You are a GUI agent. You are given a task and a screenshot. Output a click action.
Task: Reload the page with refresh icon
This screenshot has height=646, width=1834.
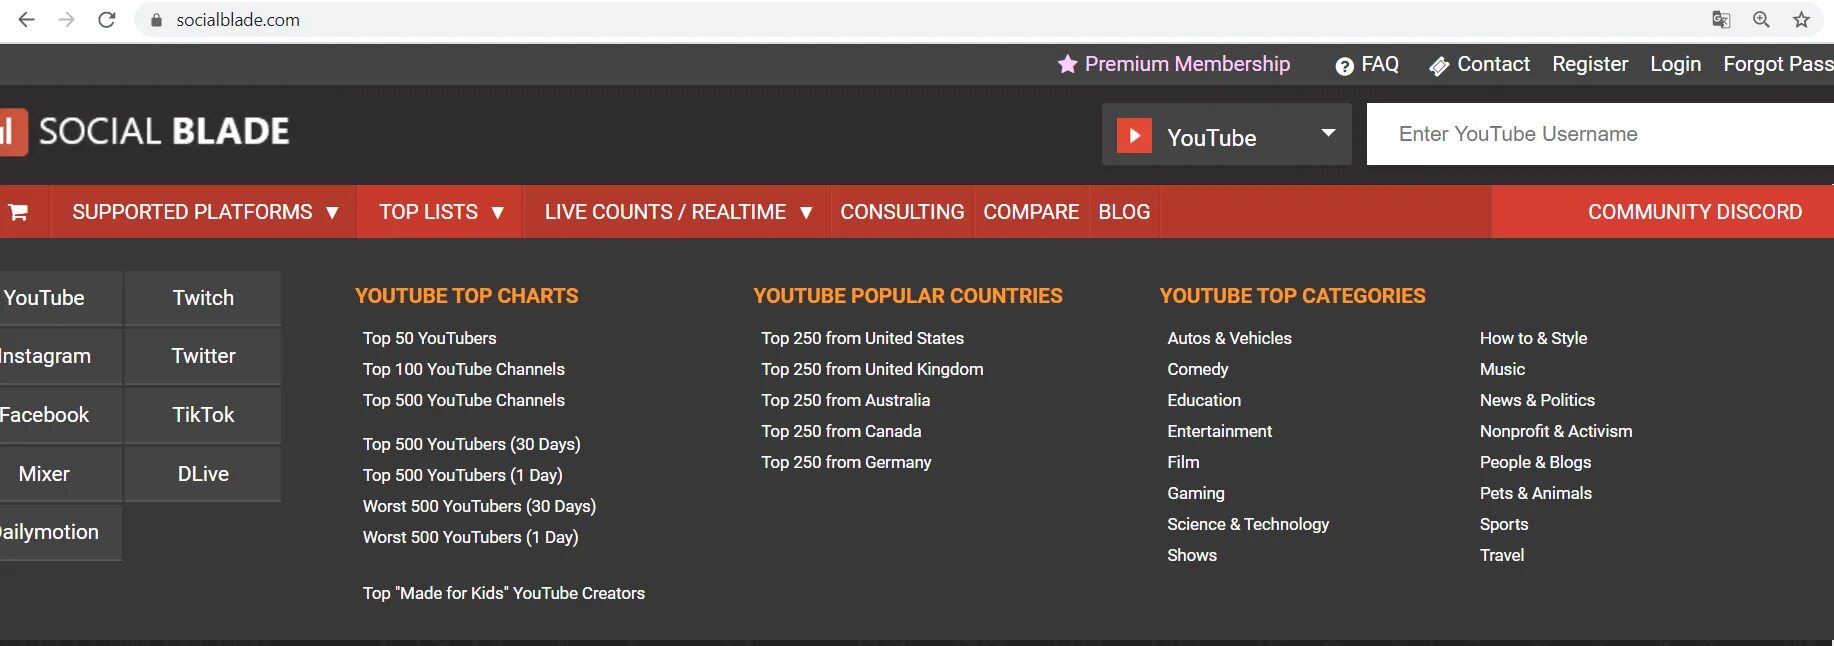107,19
